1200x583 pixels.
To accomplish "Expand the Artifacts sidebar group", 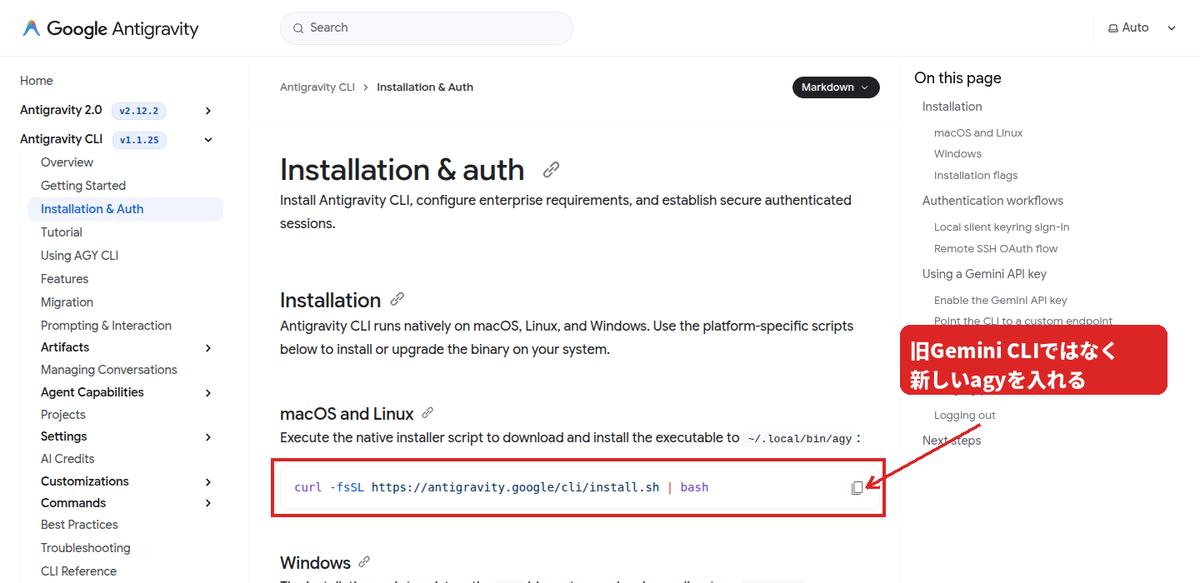I will point(208,348).
